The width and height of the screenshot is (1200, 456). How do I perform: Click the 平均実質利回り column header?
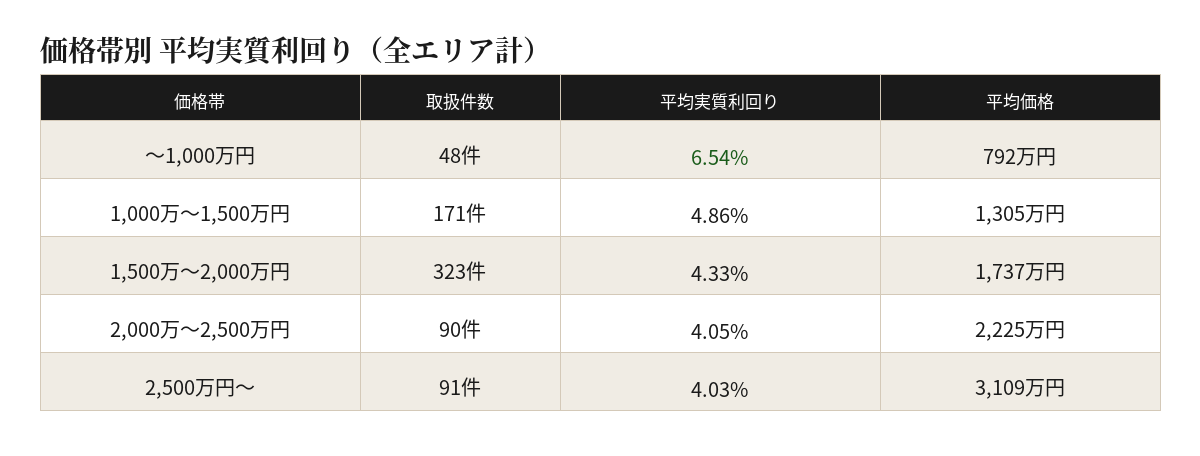click(x=719, y=101)
